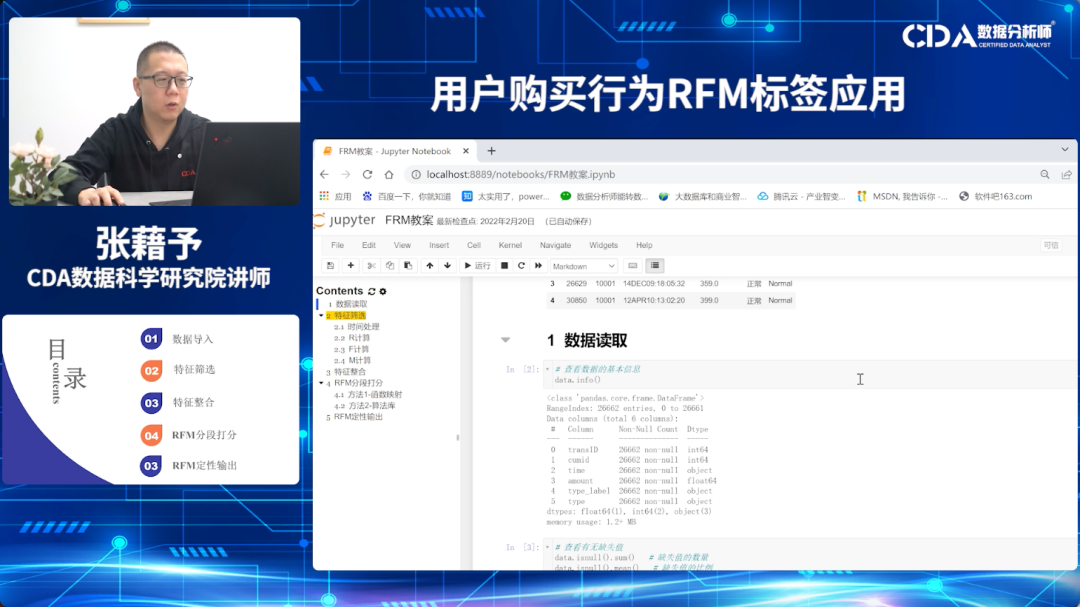This screenshot has width=1080, height=607.
Task: Collapse the 特征筛选 section in Contents
Action: (x=321, y=316)
